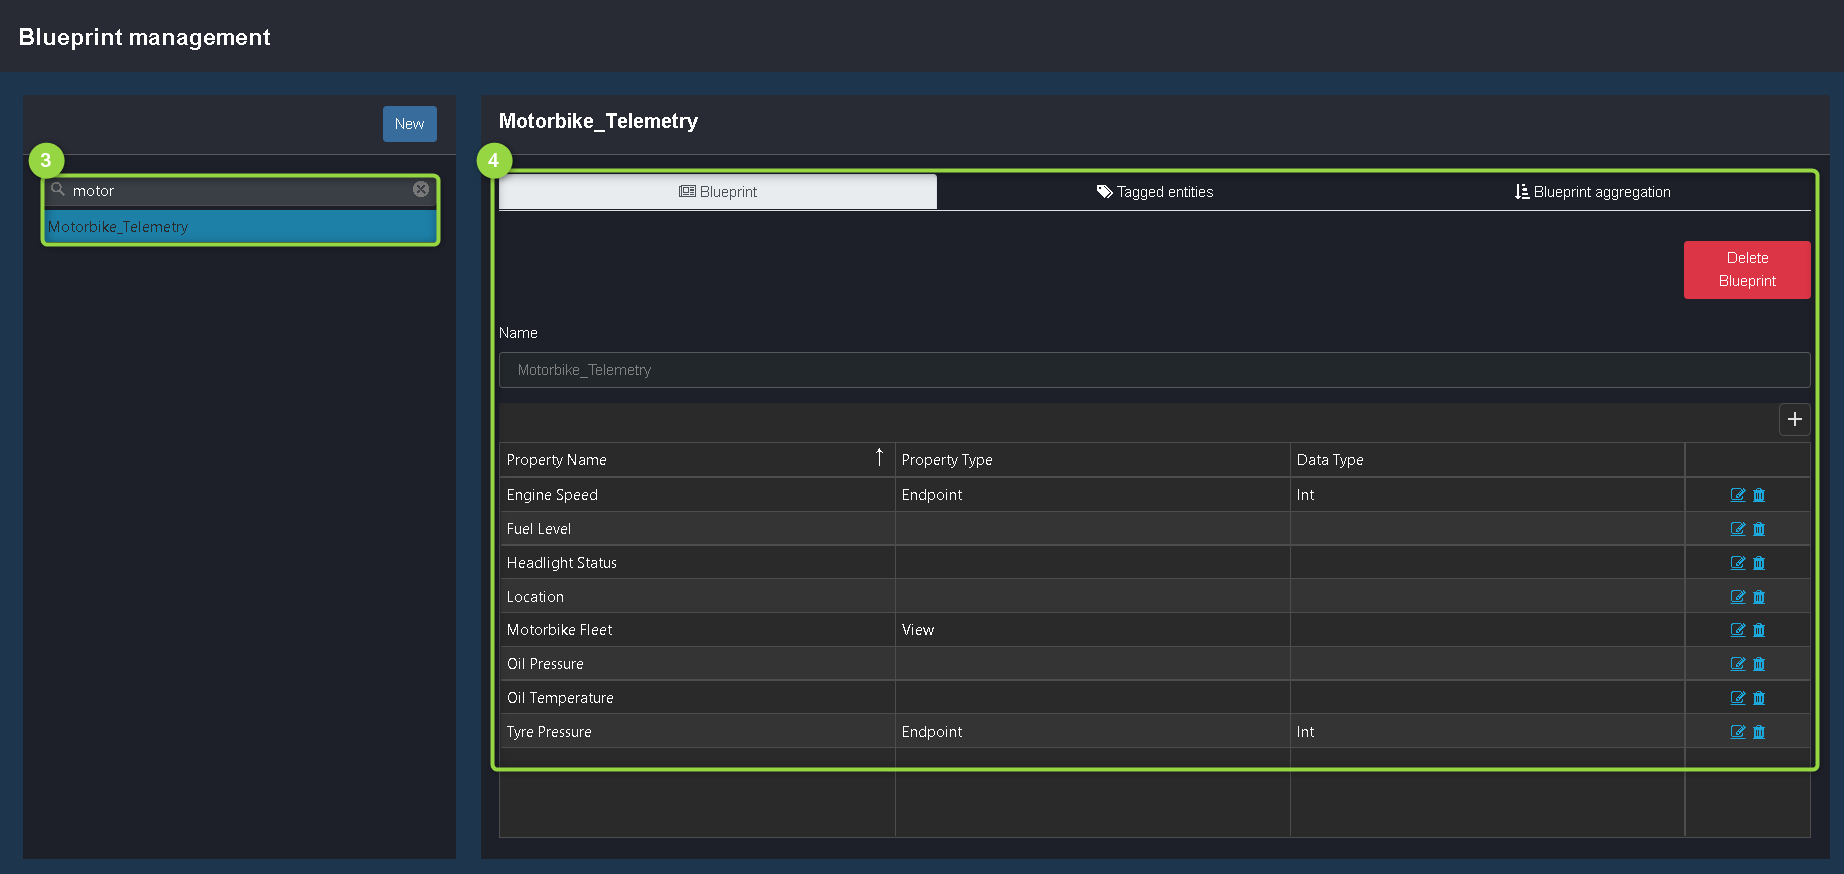Viewport: 1844px width, 874px height.
Task: Switch to the Tagged entities tab
Action: pyautogui.click(x=1154, y=192)
